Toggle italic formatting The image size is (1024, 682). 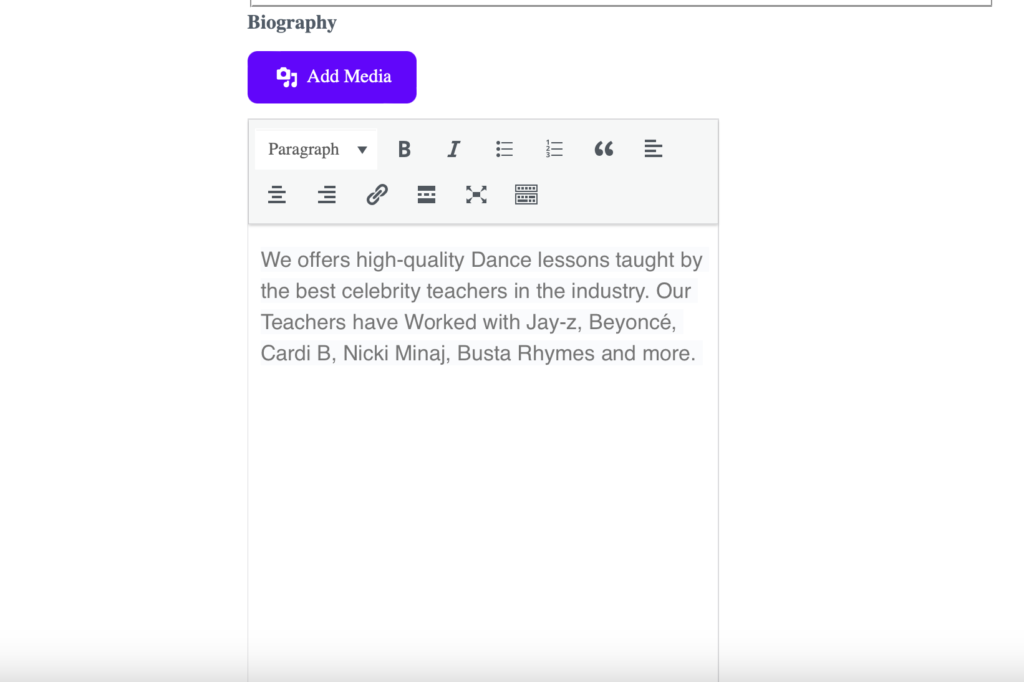point(454,150)
